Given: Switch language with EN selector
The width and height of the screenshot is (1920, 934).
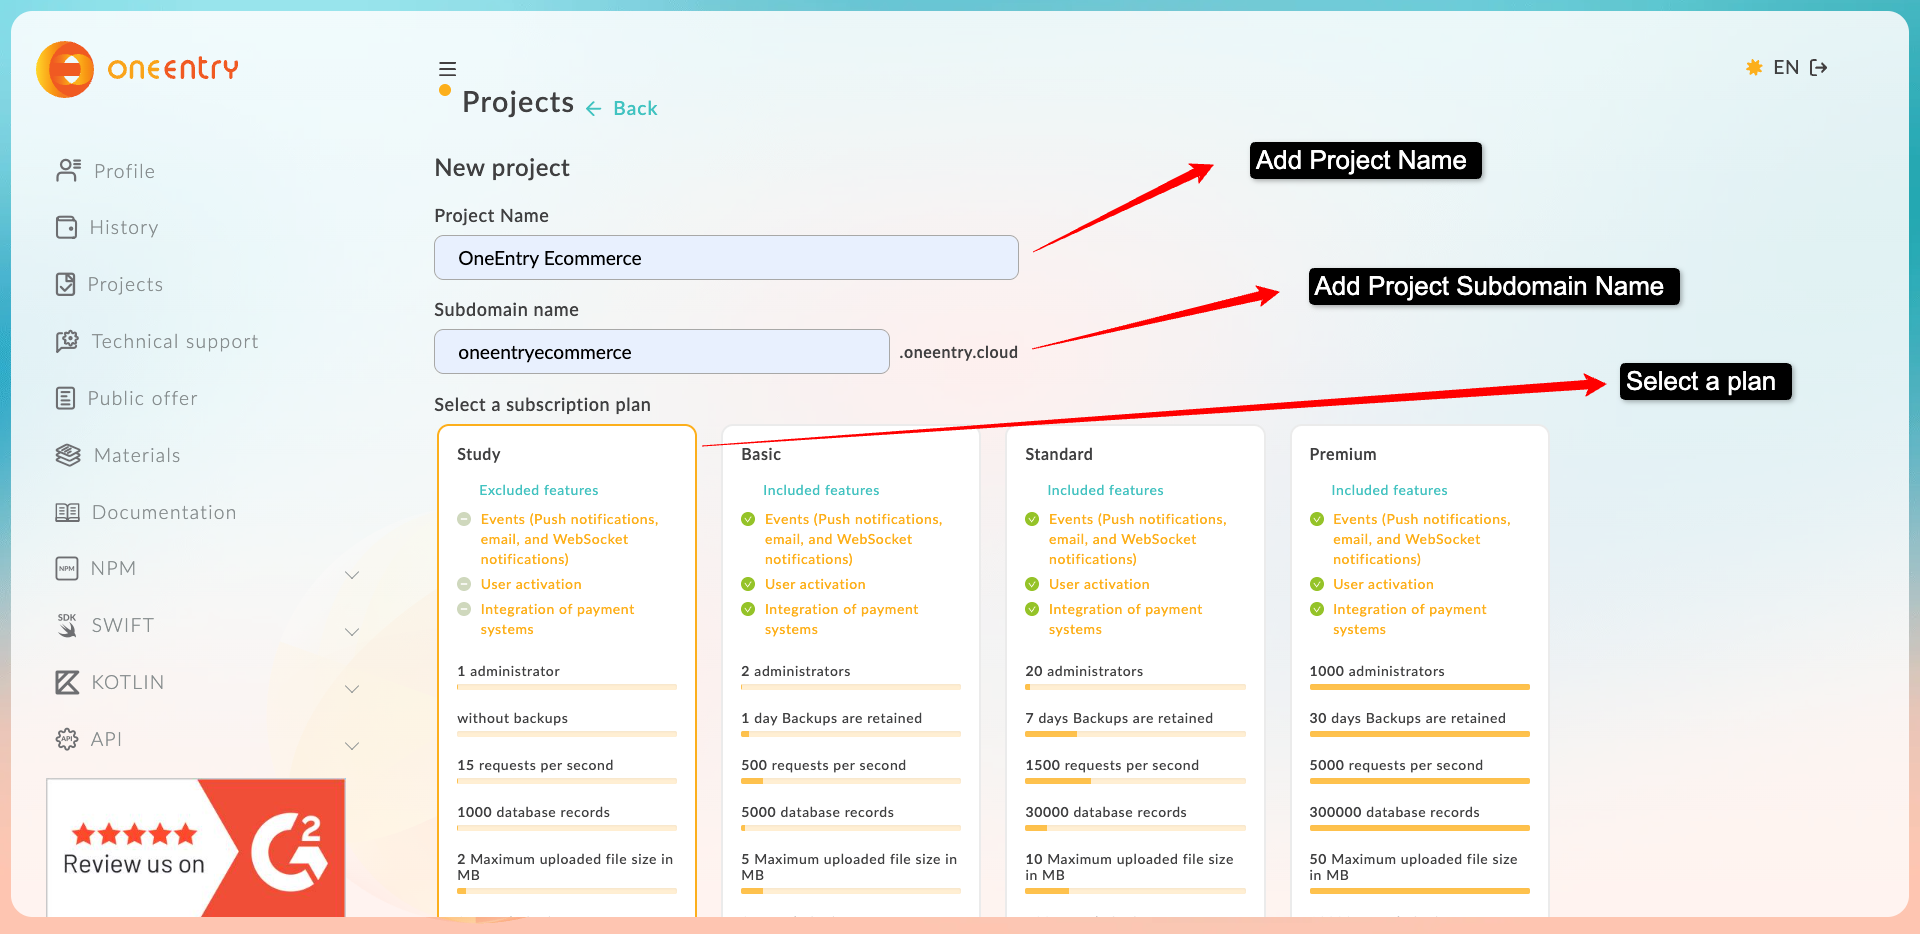Looking at the screenshot, I should [x=1786, y=67].
